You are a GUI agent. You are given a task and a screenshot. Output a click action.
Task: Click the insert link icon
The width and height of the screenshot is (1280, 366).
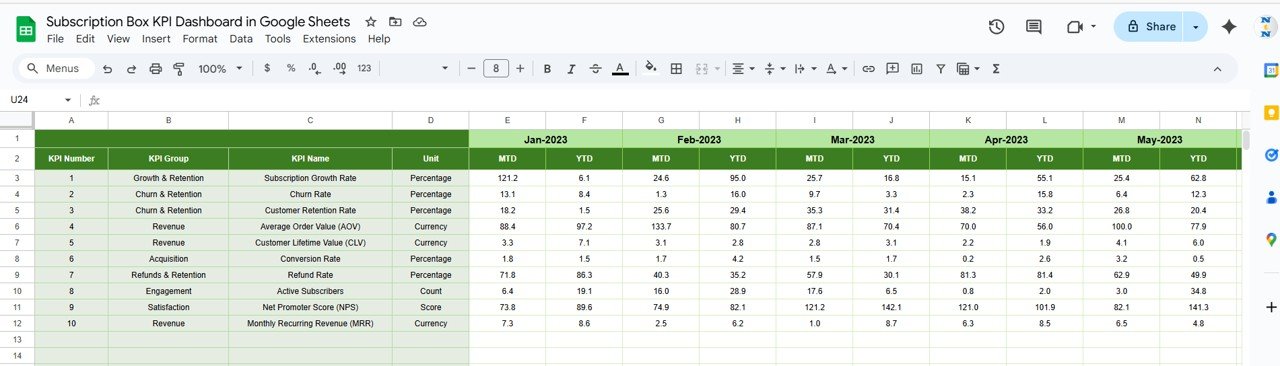(868, 68)
